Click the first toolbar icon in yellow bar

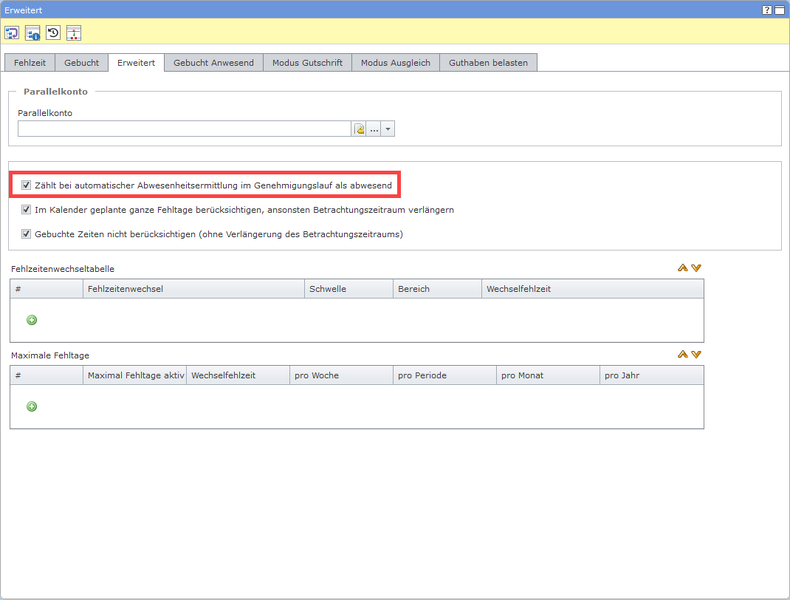coord(12,33)
